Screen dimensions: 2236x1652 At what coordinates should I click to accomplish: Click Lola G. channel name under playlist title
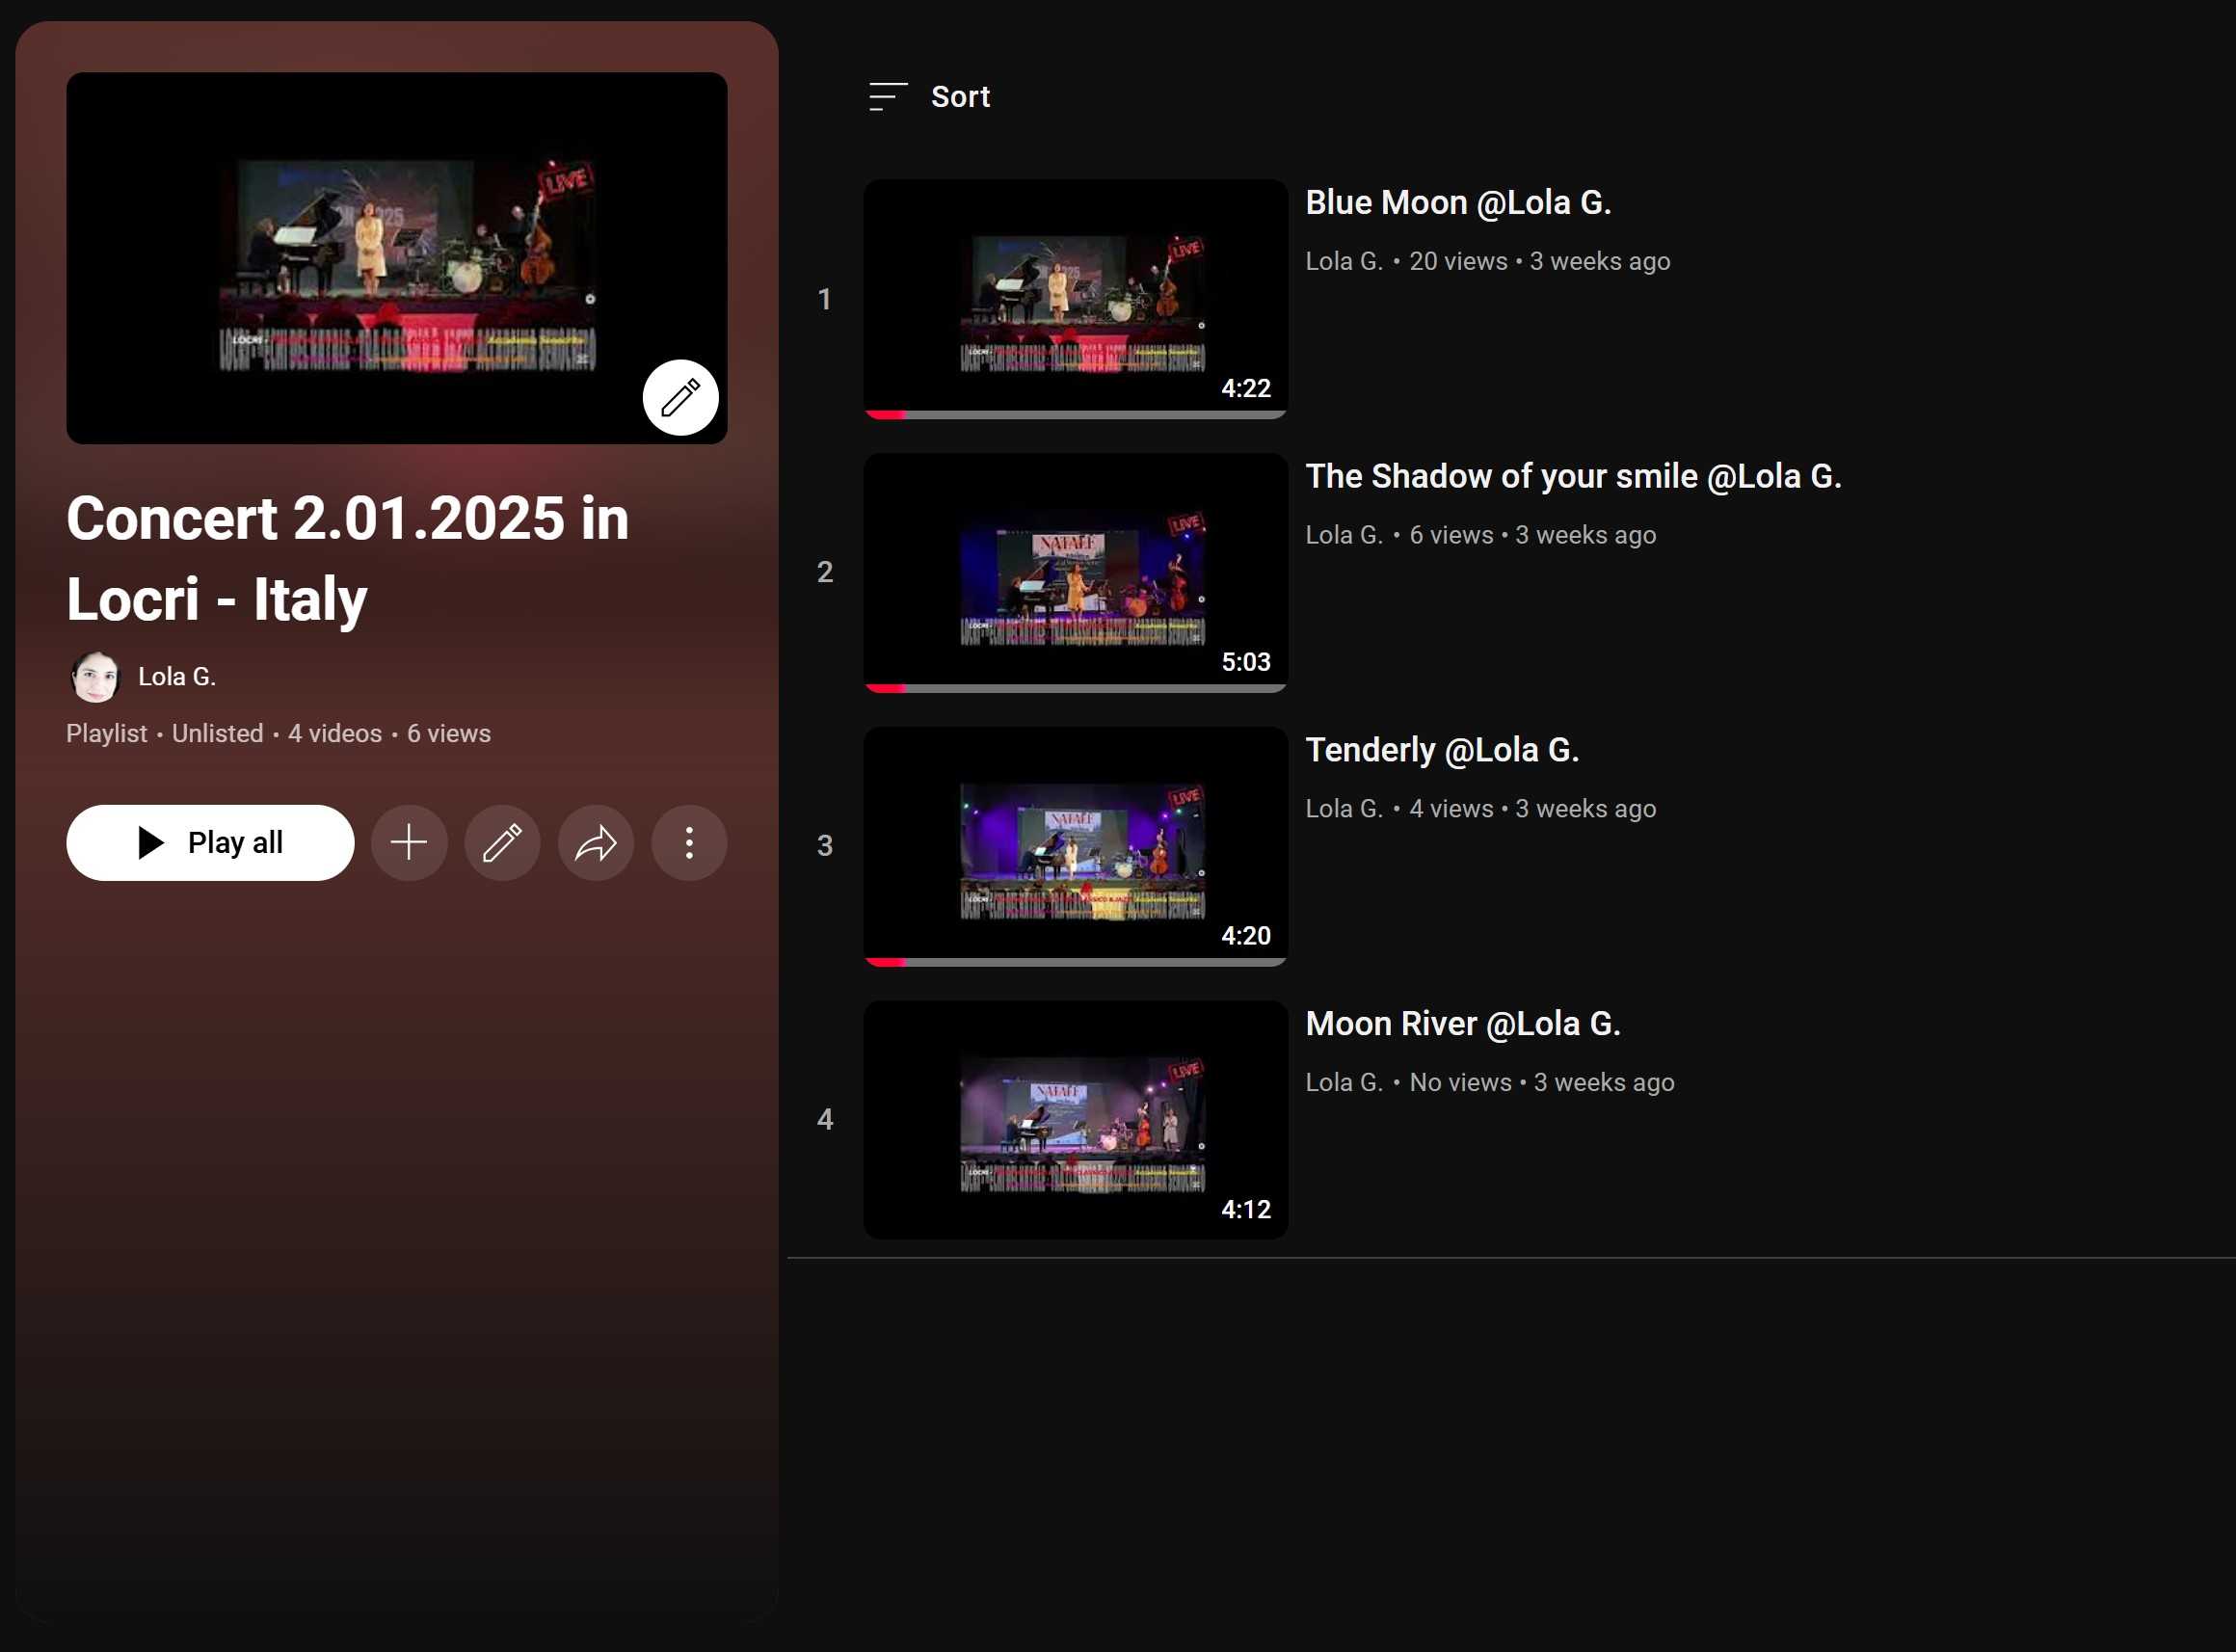(177, 677)
